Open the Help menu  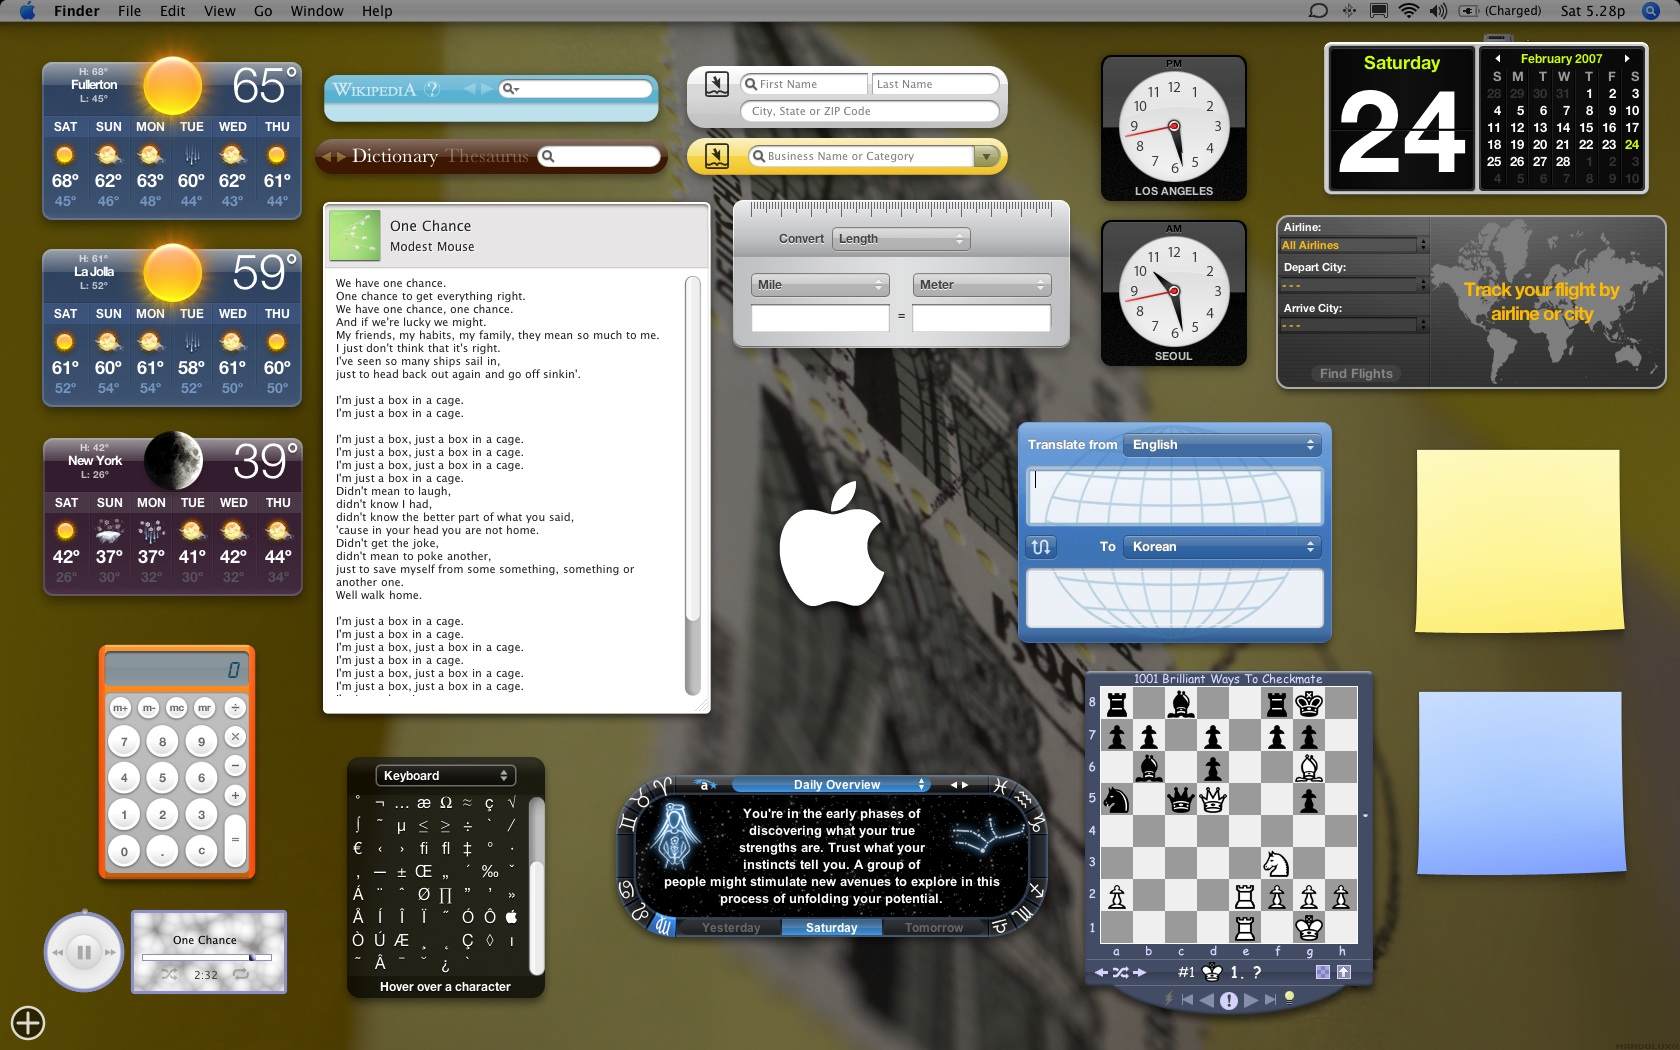pyautogui.click(x=377, y=11)
